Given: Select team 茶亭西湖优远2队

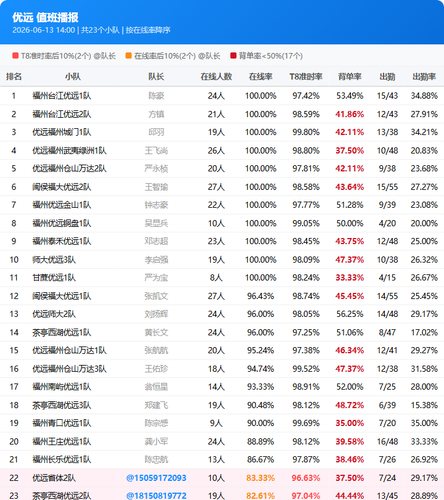Looking at the screenshot, I should [x=62, y=496].
